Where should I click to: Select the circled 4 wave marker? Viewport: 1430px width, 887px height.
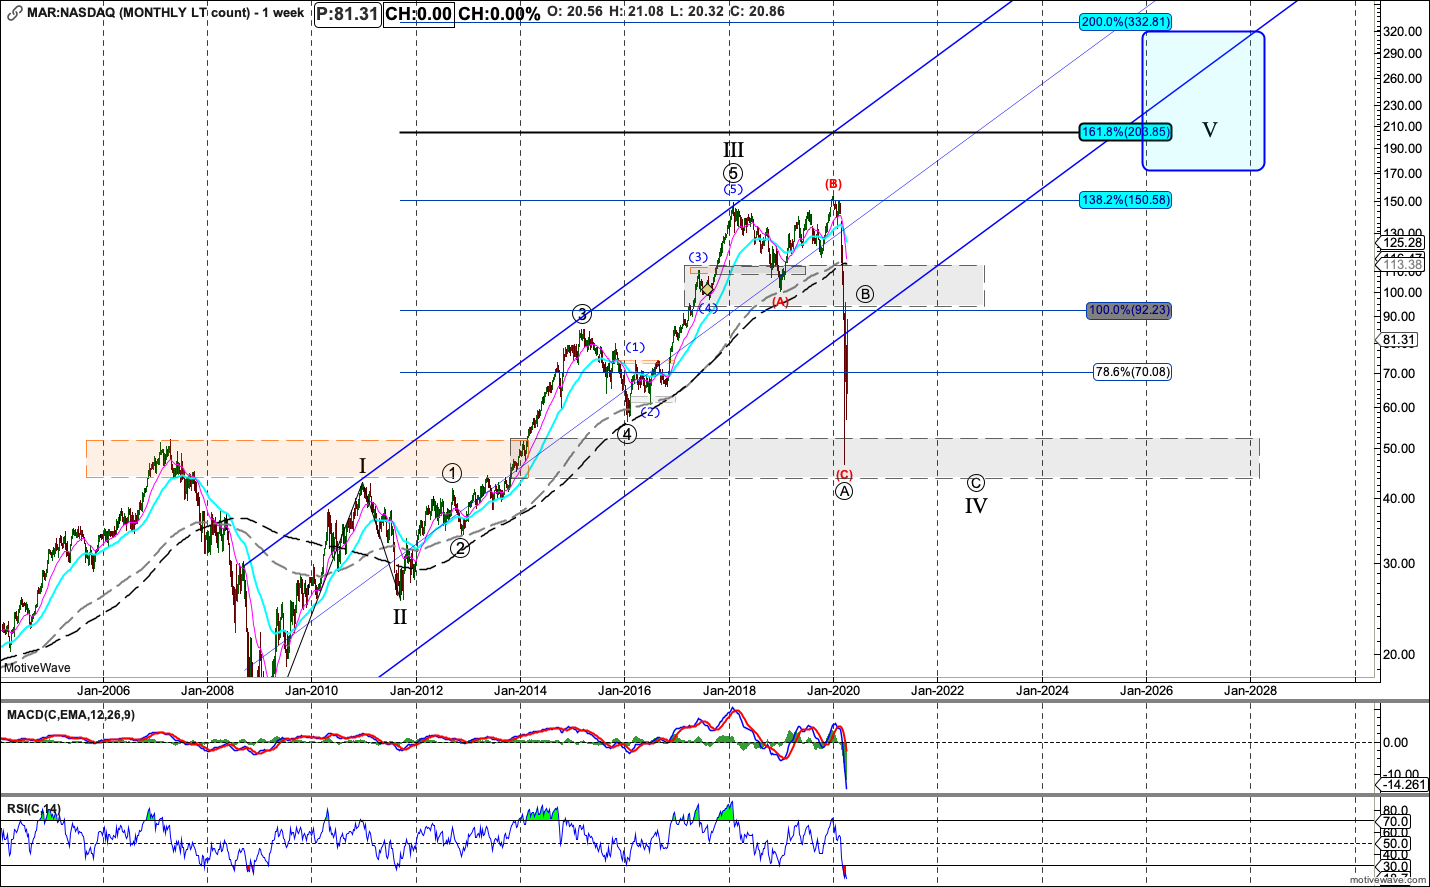(x=626, y=434)
